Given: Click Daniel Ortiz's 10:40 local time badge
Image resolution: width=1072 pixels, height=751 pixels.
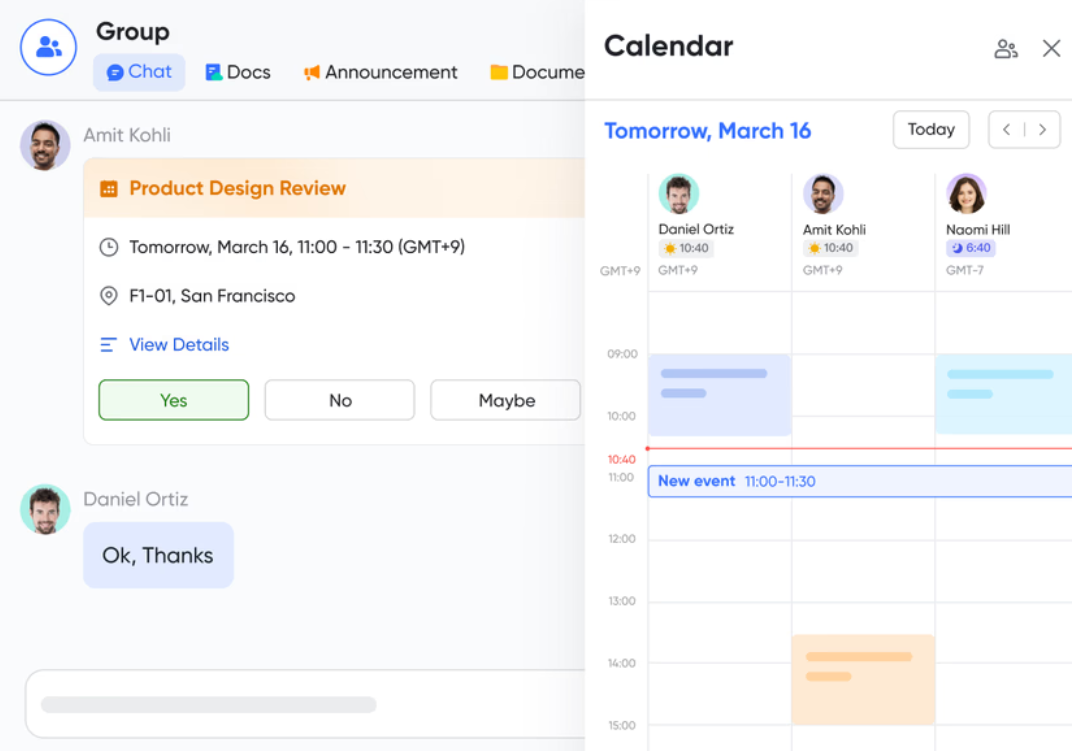Looking at the screenshot, I should 686,248.
